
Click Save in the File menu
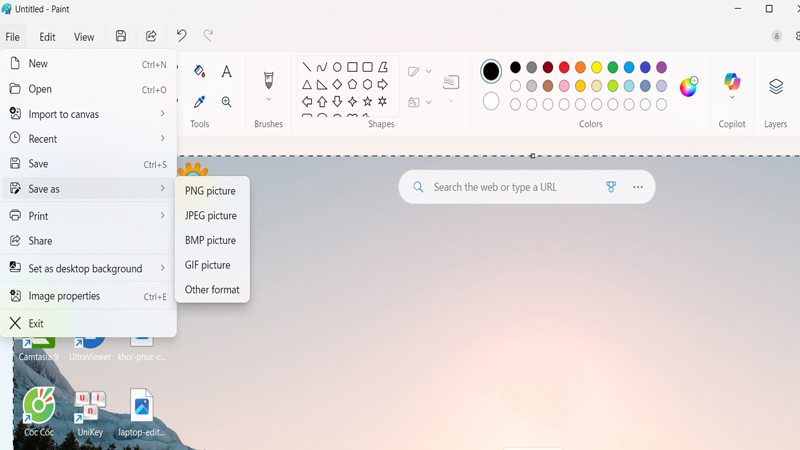(x=88, y=164)
